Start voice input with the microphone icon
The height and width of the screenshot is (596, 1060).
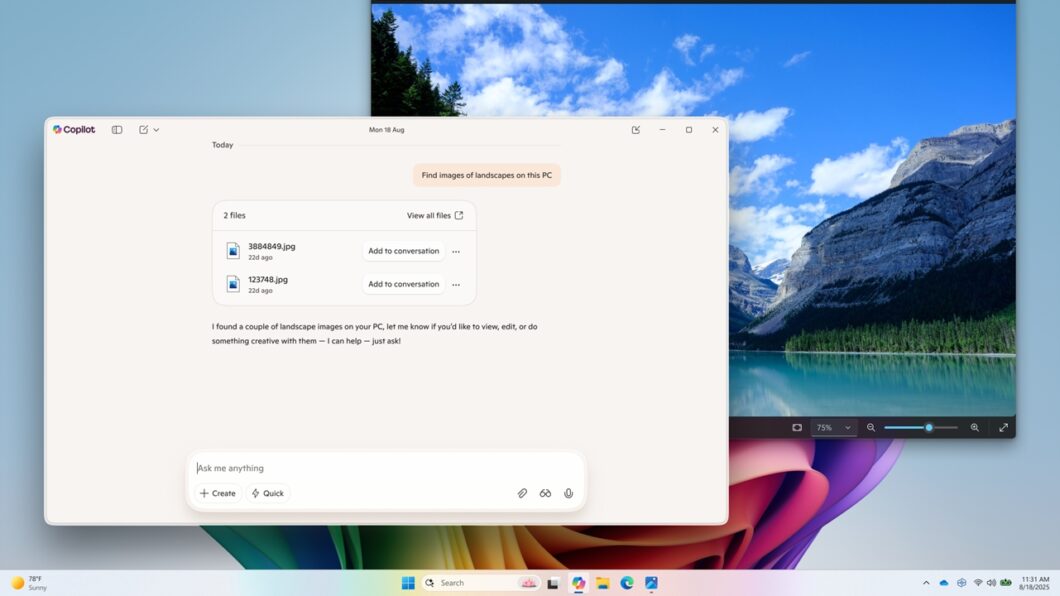(568, 493)
